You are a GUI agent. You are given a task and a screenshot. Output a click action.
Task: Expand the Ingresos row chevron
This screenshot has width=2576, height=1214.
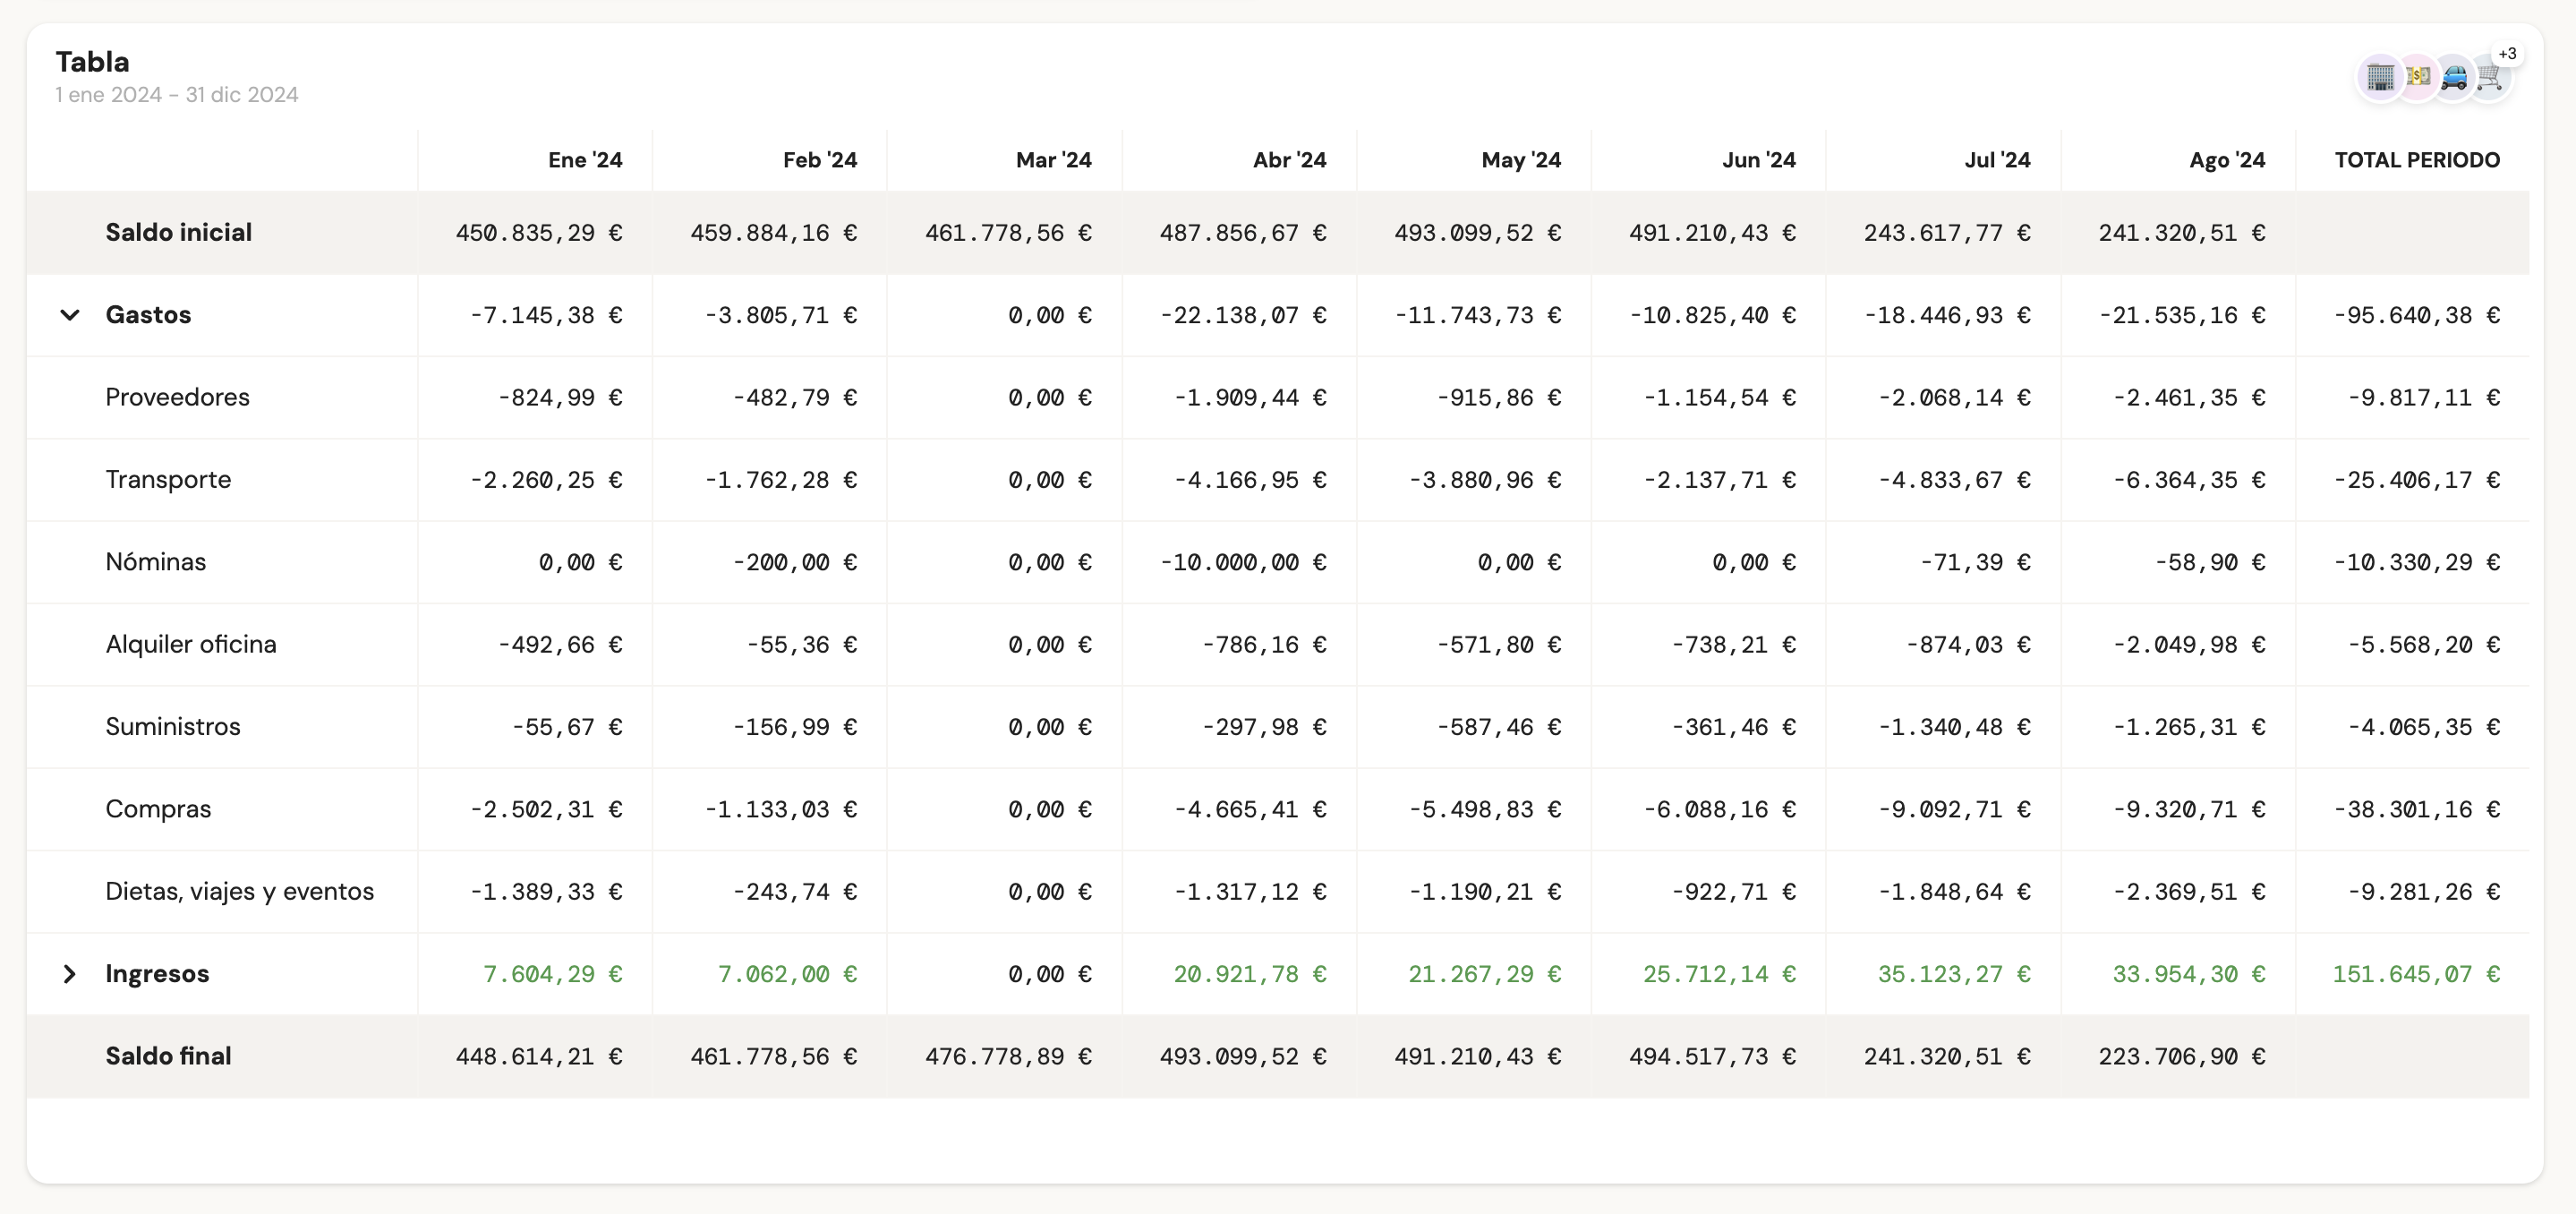(70, 974)
